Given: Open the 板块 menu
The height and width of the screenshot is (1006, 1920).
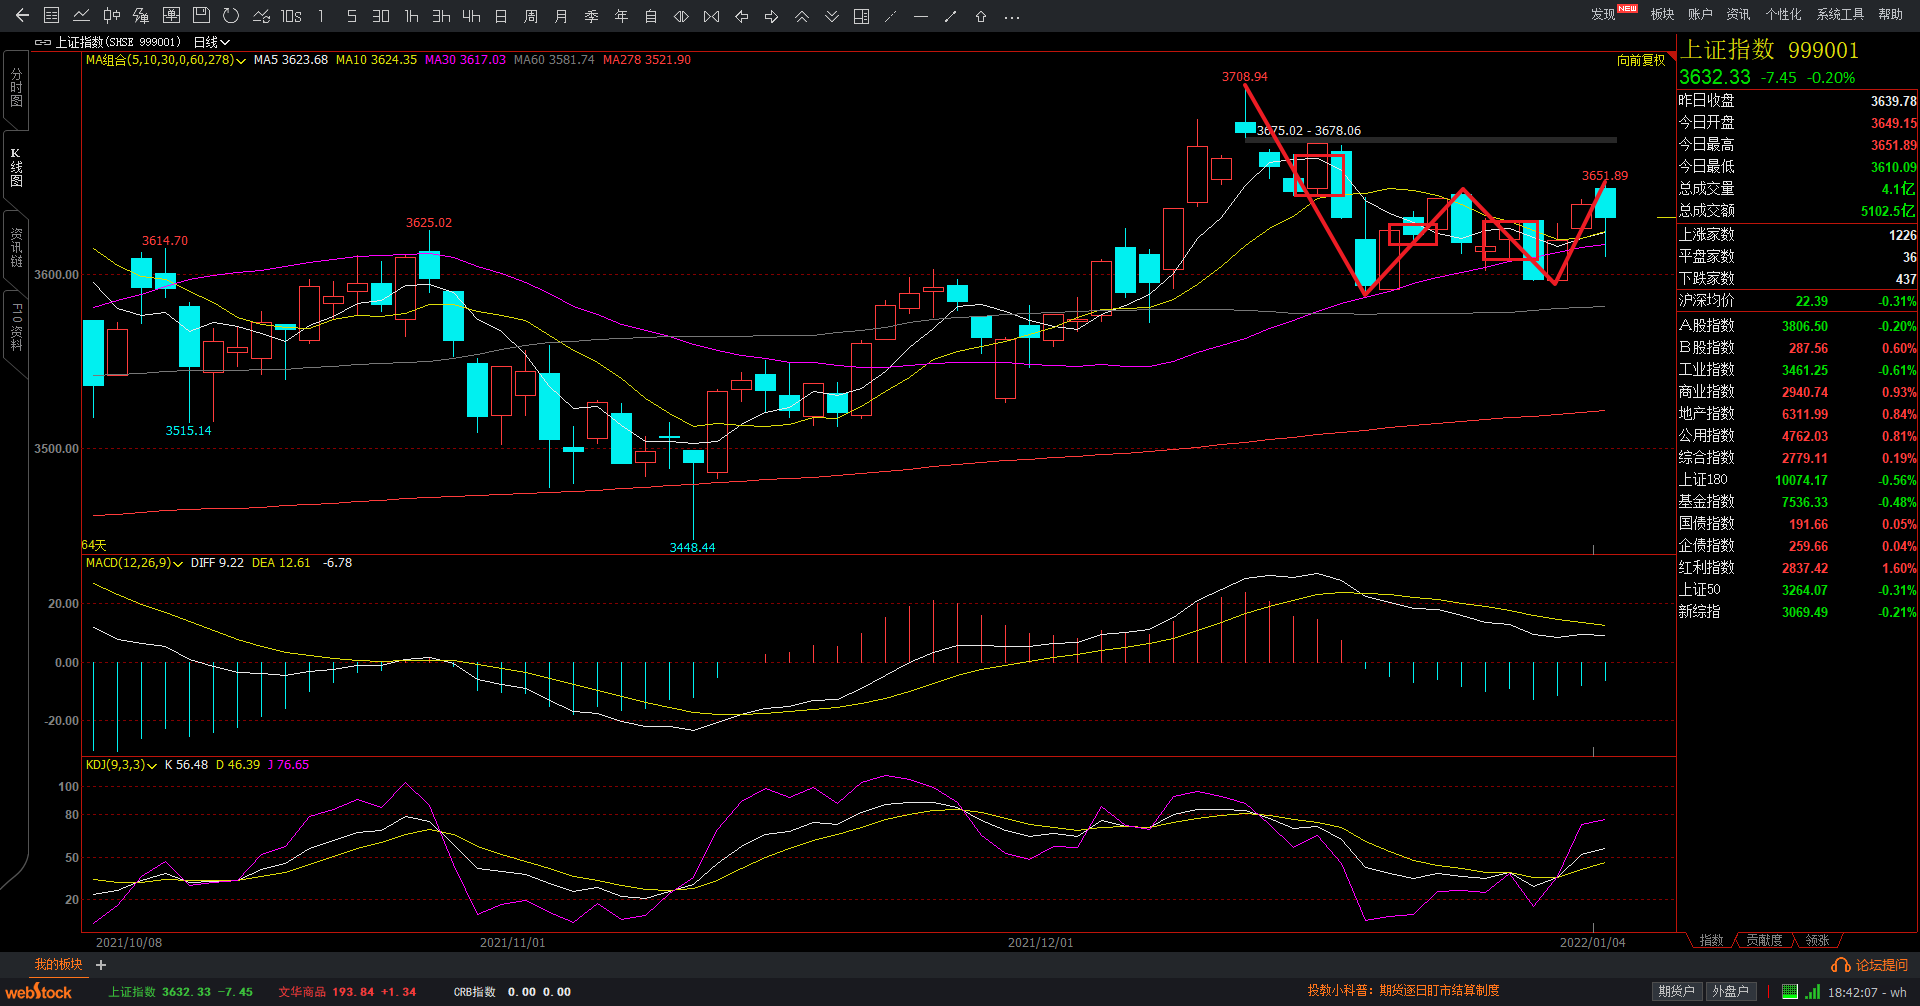Looking at the screenshot, I should click(x=1662, y=14).
